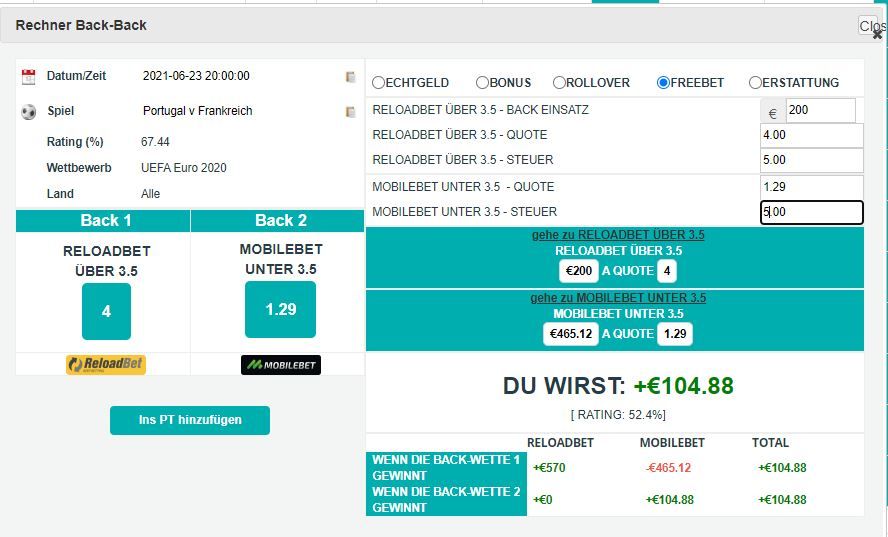Click the [ RATING: 52.4%] text
The image size is (888, 537).
pos(618,415)
